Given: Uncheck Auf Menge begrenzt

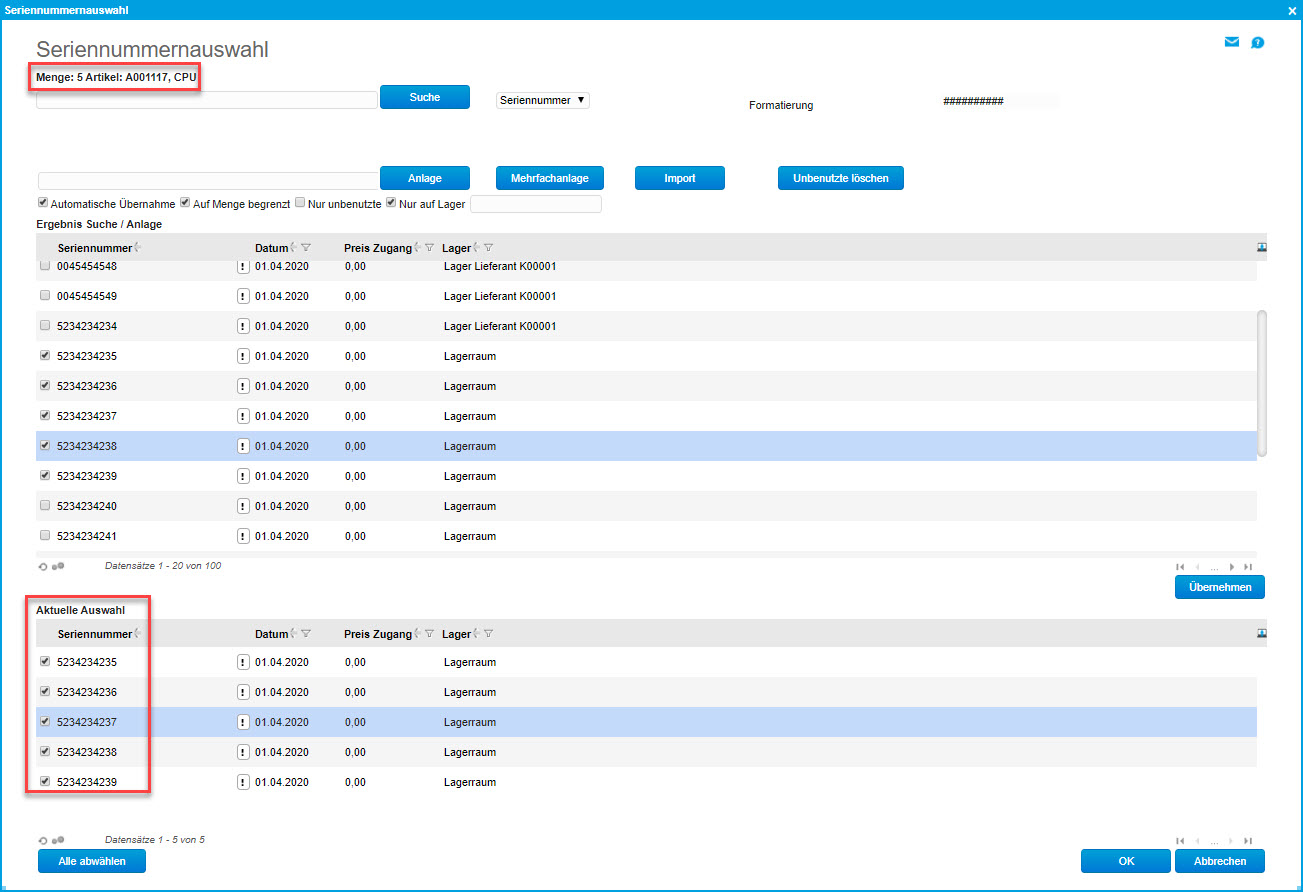Looking at the screenshot, I should coord(185,202).
